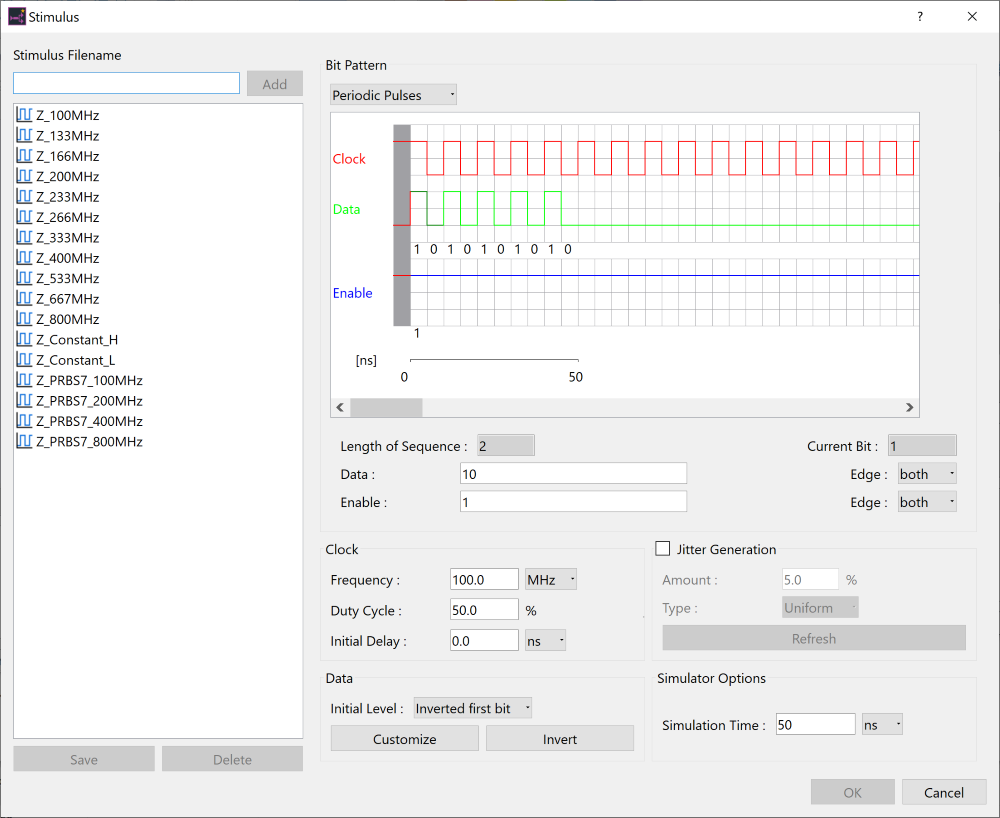Click the waveform scrollbar right arrow
This screenshot has height=818, width=1000.
(909, 407)
